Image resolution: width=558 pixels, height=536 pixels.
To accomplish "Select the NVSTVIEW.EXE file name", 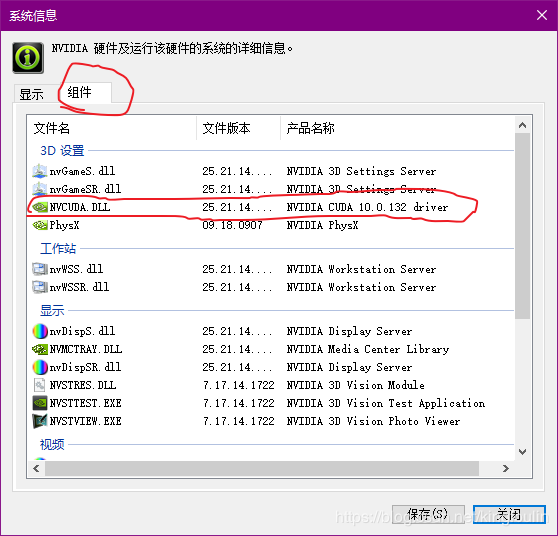I will [x=85, y=421].
